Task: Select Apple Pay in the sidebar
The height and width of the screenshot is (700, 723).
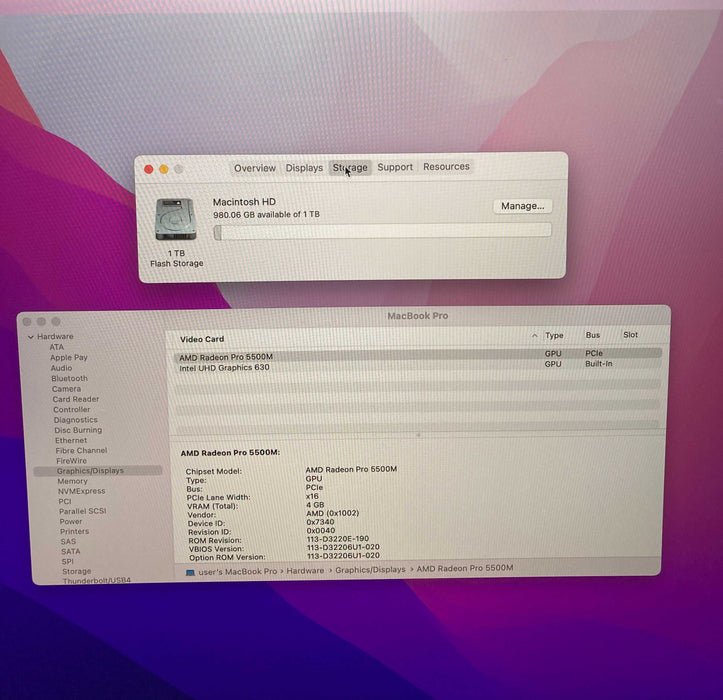Action: pos(69,357)
